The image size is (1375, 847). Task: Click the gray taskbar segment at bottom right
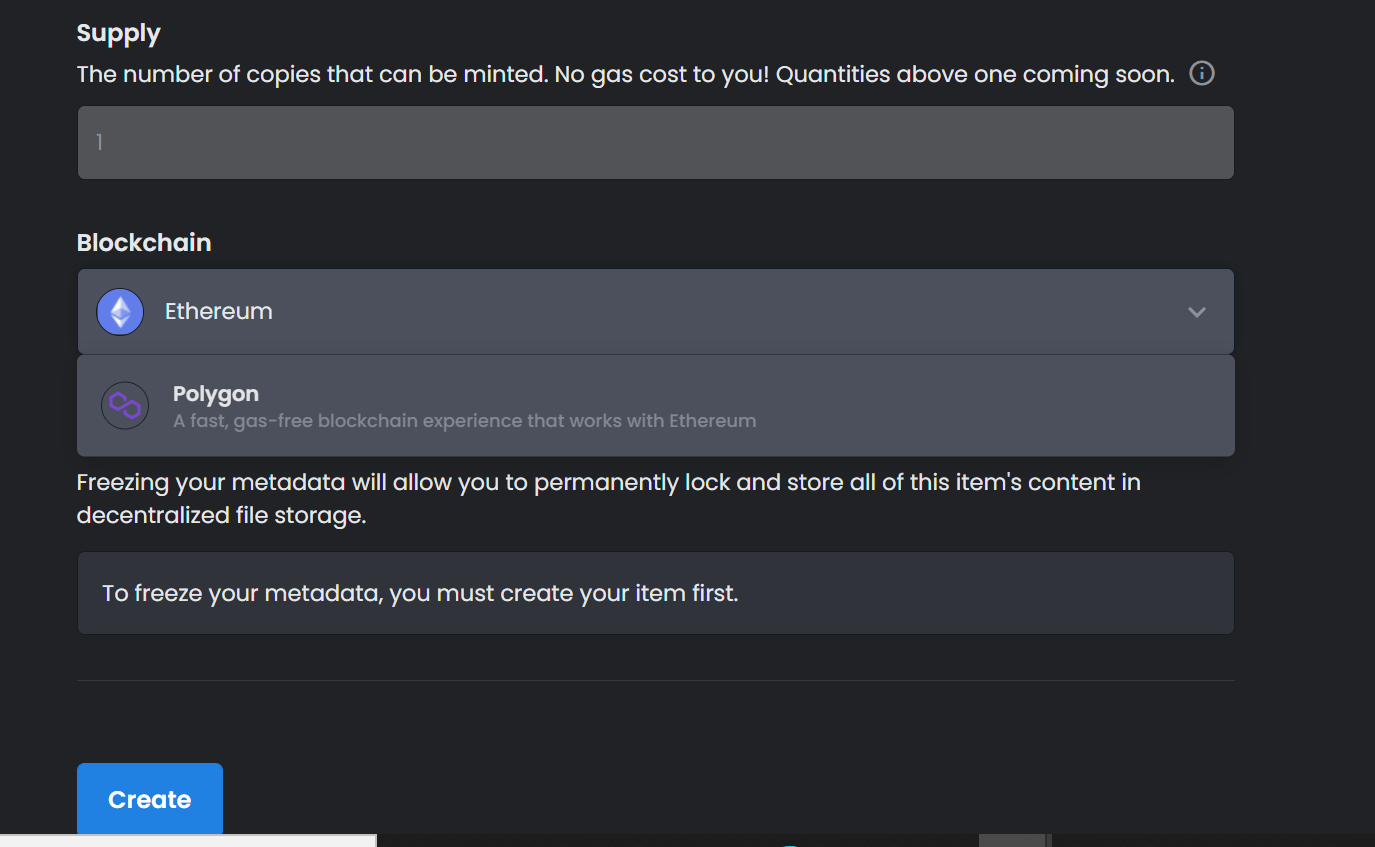[1014, 840]
